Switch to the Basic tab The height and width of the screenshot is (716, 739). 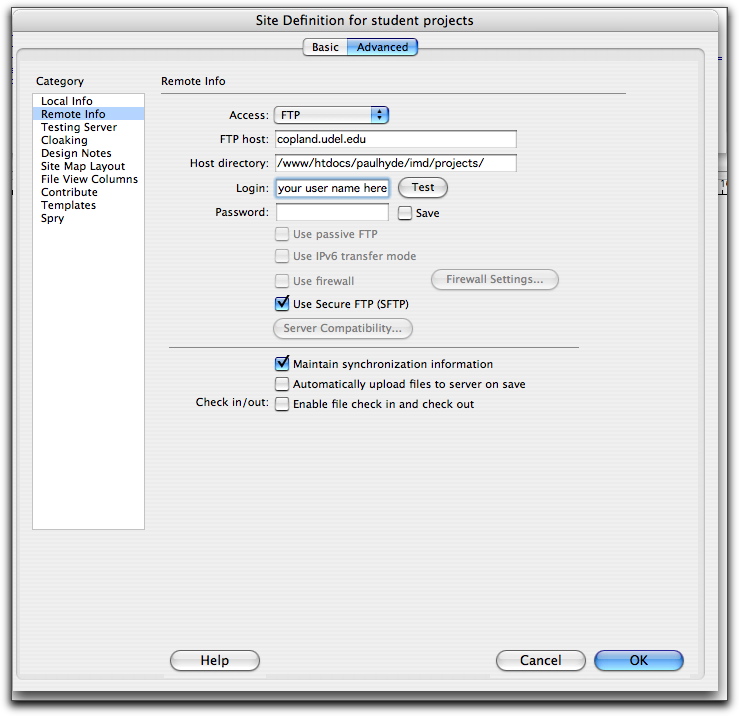click(325, 47)
